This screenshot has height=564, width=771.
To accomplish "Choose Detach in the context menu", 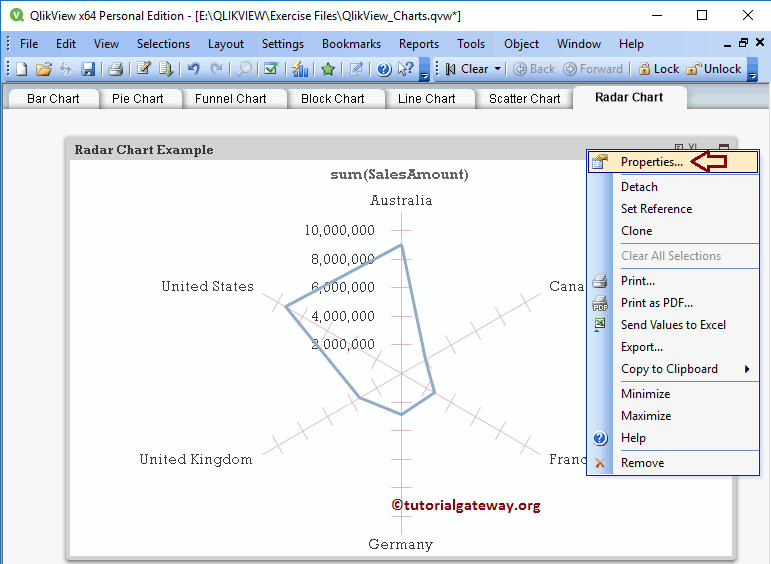I will [x=673, y=187].
